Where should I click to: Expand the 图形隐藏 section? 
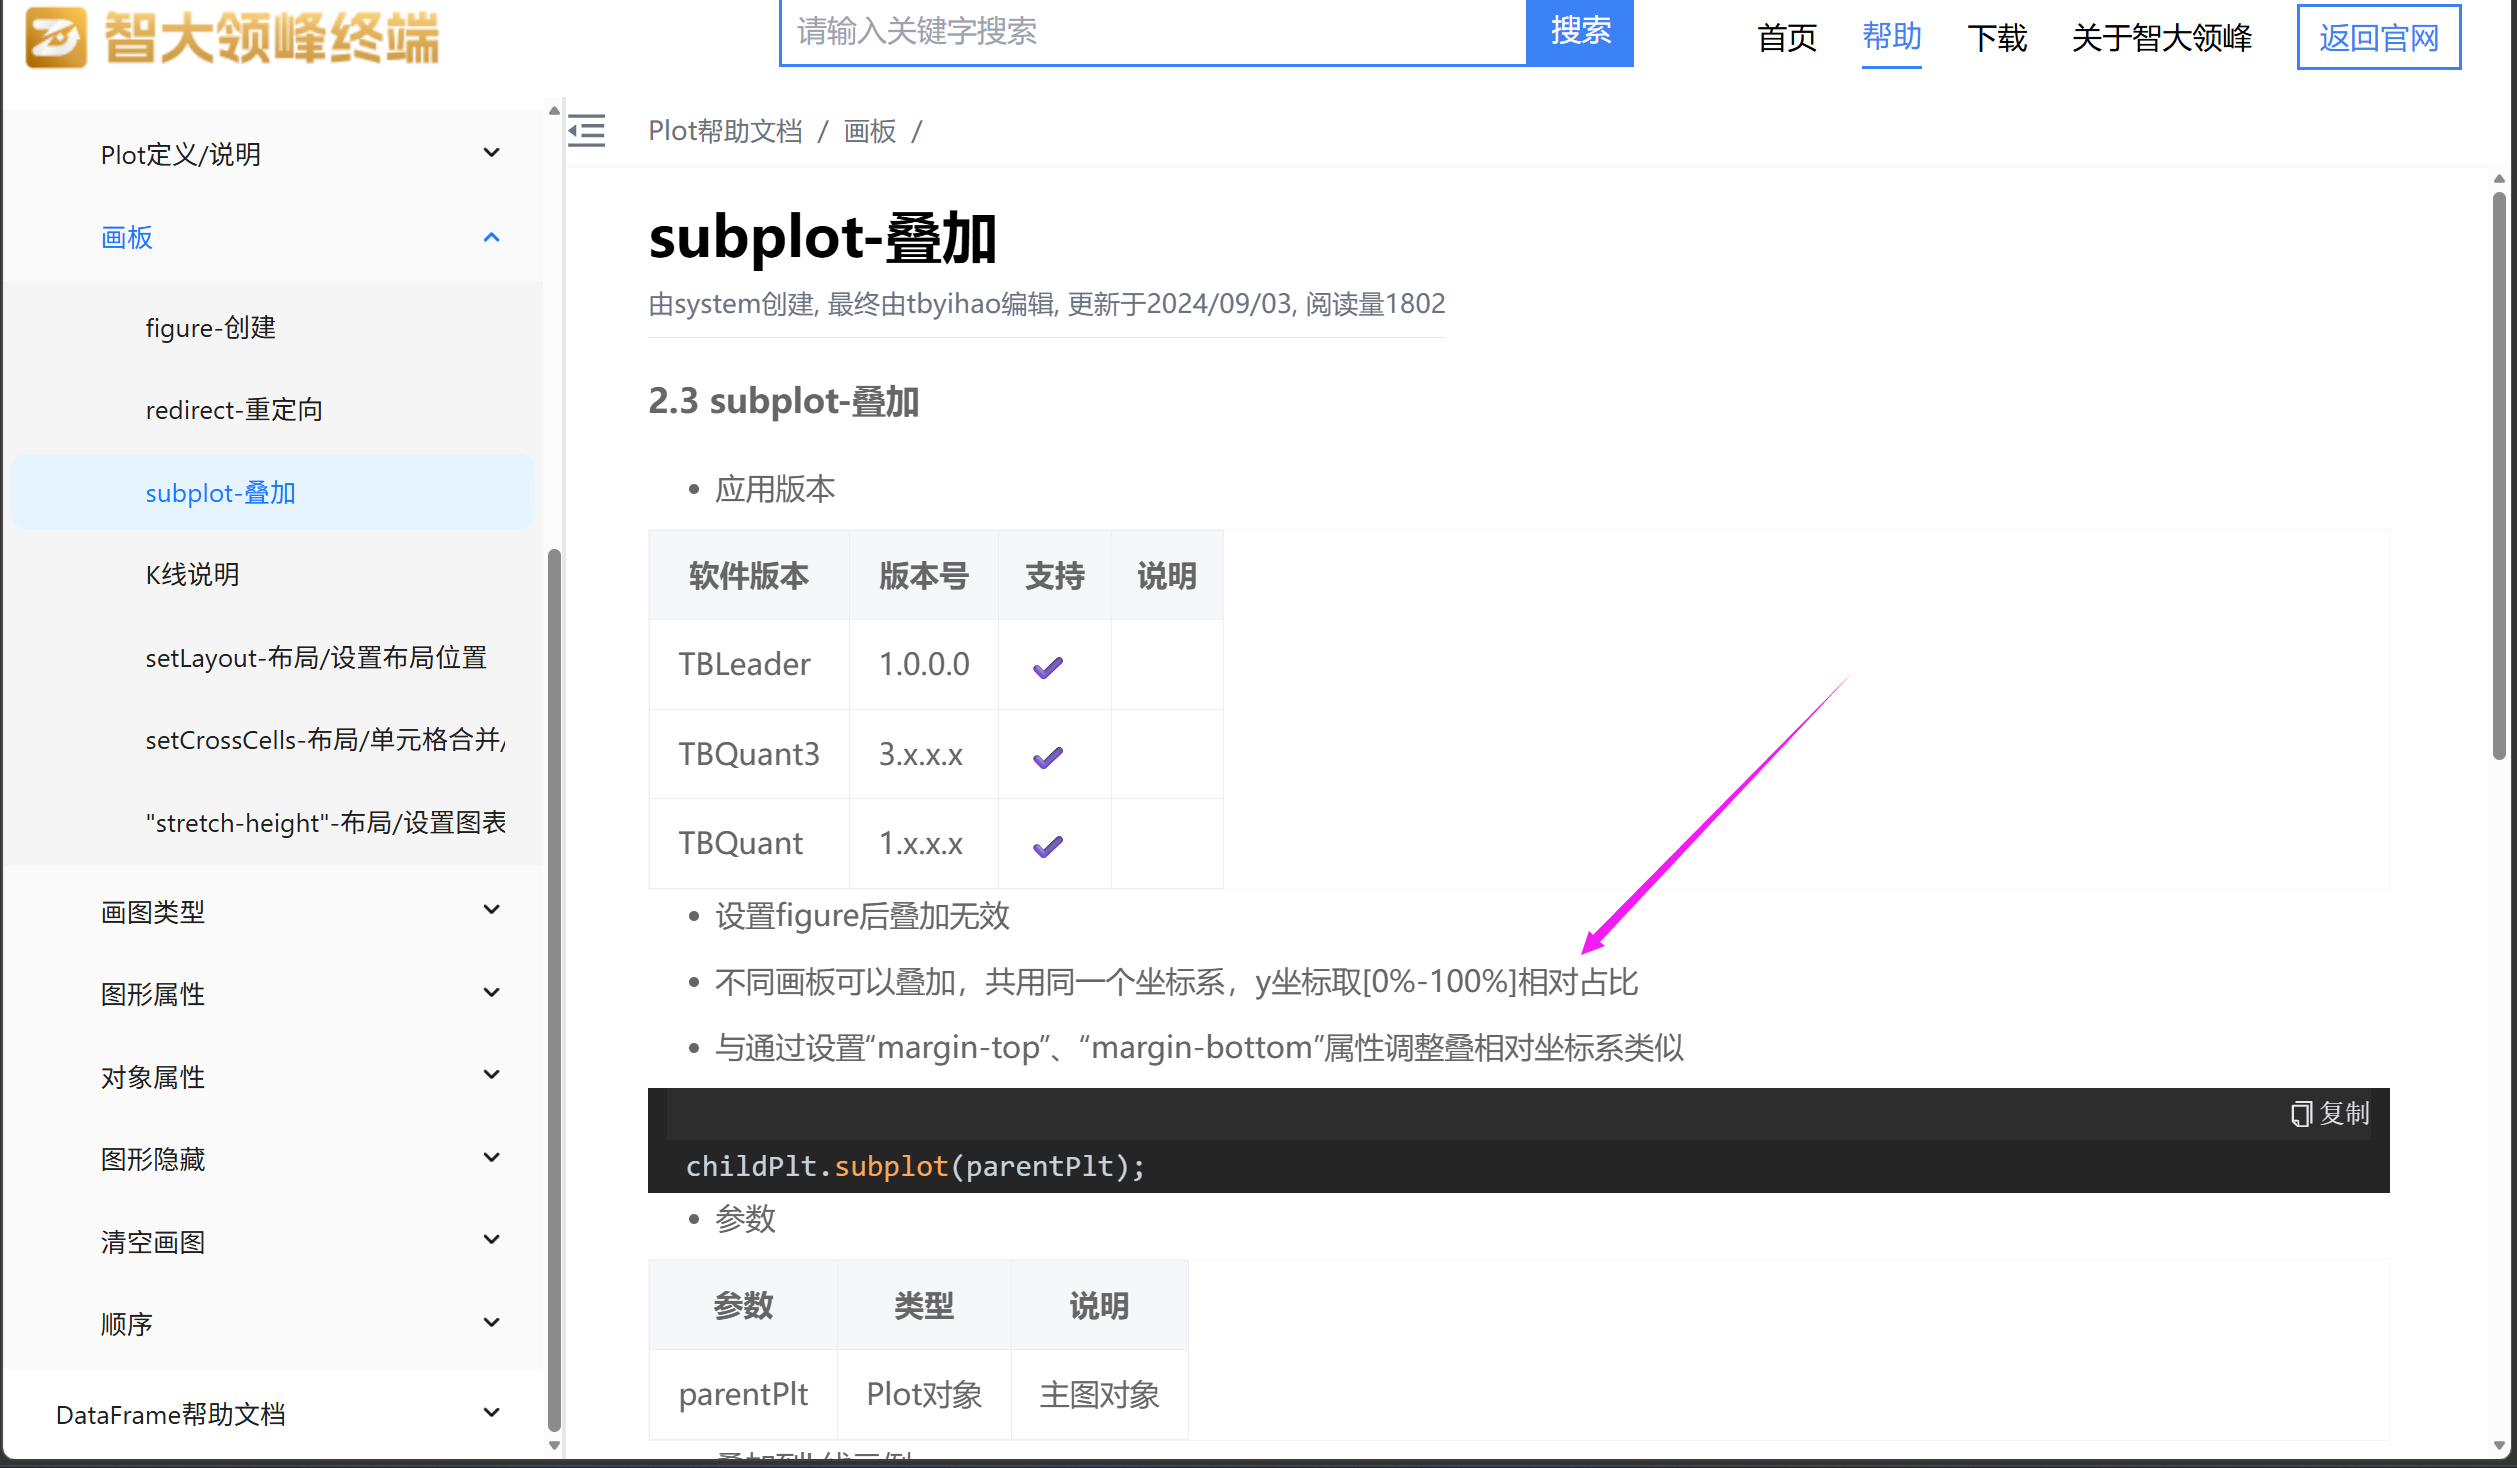[x=491, y=1158]
